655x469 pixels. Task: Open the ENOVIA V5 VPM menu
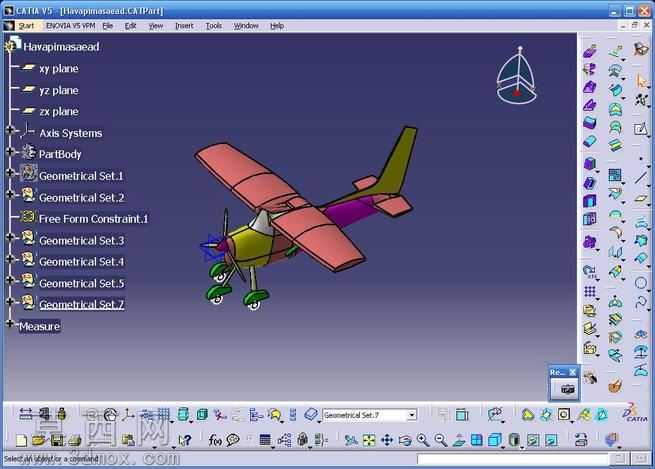coord(71,26)
